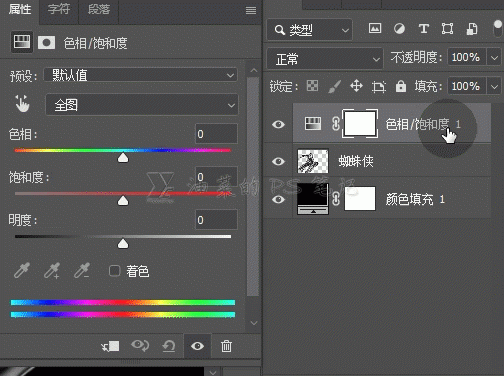Viewport: 504px width, 376px height.
Task: Lock transparent pixels icon
Action: click(x=312, y=86)
